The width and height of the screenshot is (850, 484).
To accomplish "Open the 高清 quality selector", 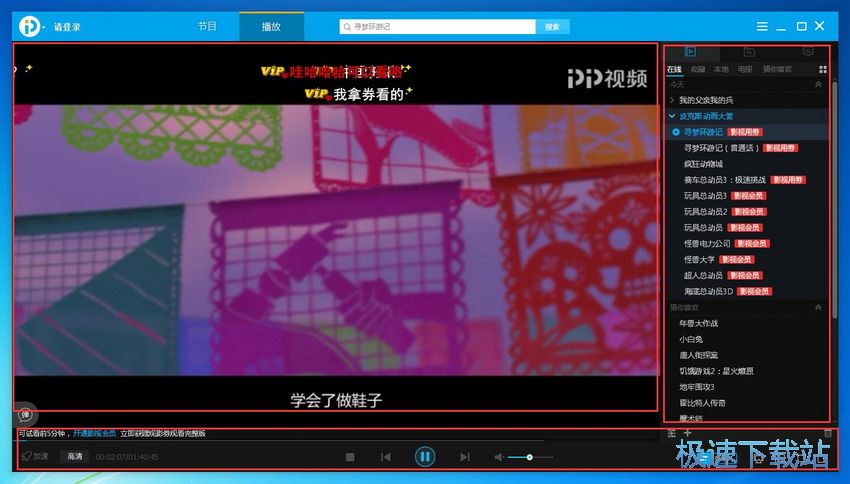I will (x=74, y=456).
